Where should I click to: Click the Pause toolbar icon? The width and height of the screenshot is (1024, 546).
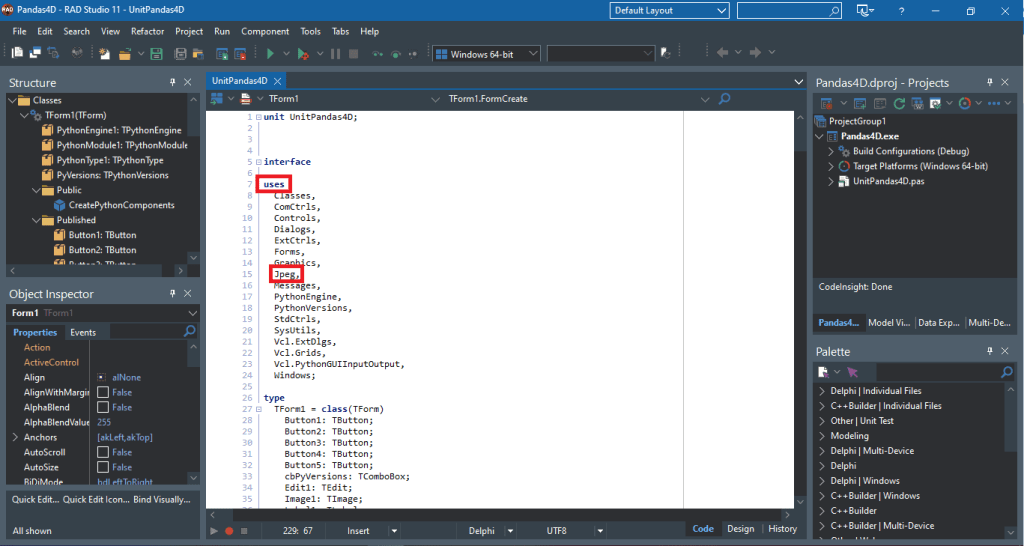point(336,54)
